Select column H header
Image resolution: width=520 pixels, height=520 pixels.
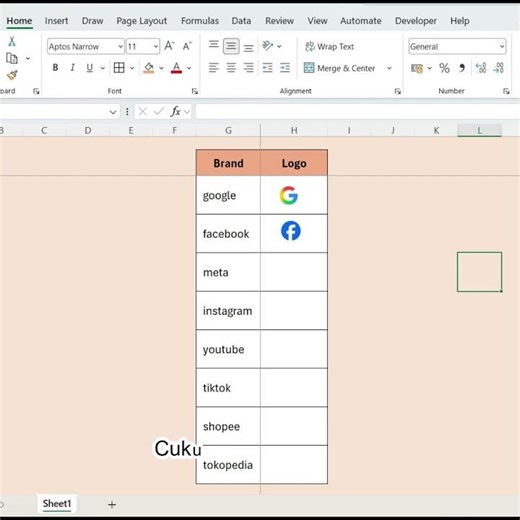tap(294, 130)
